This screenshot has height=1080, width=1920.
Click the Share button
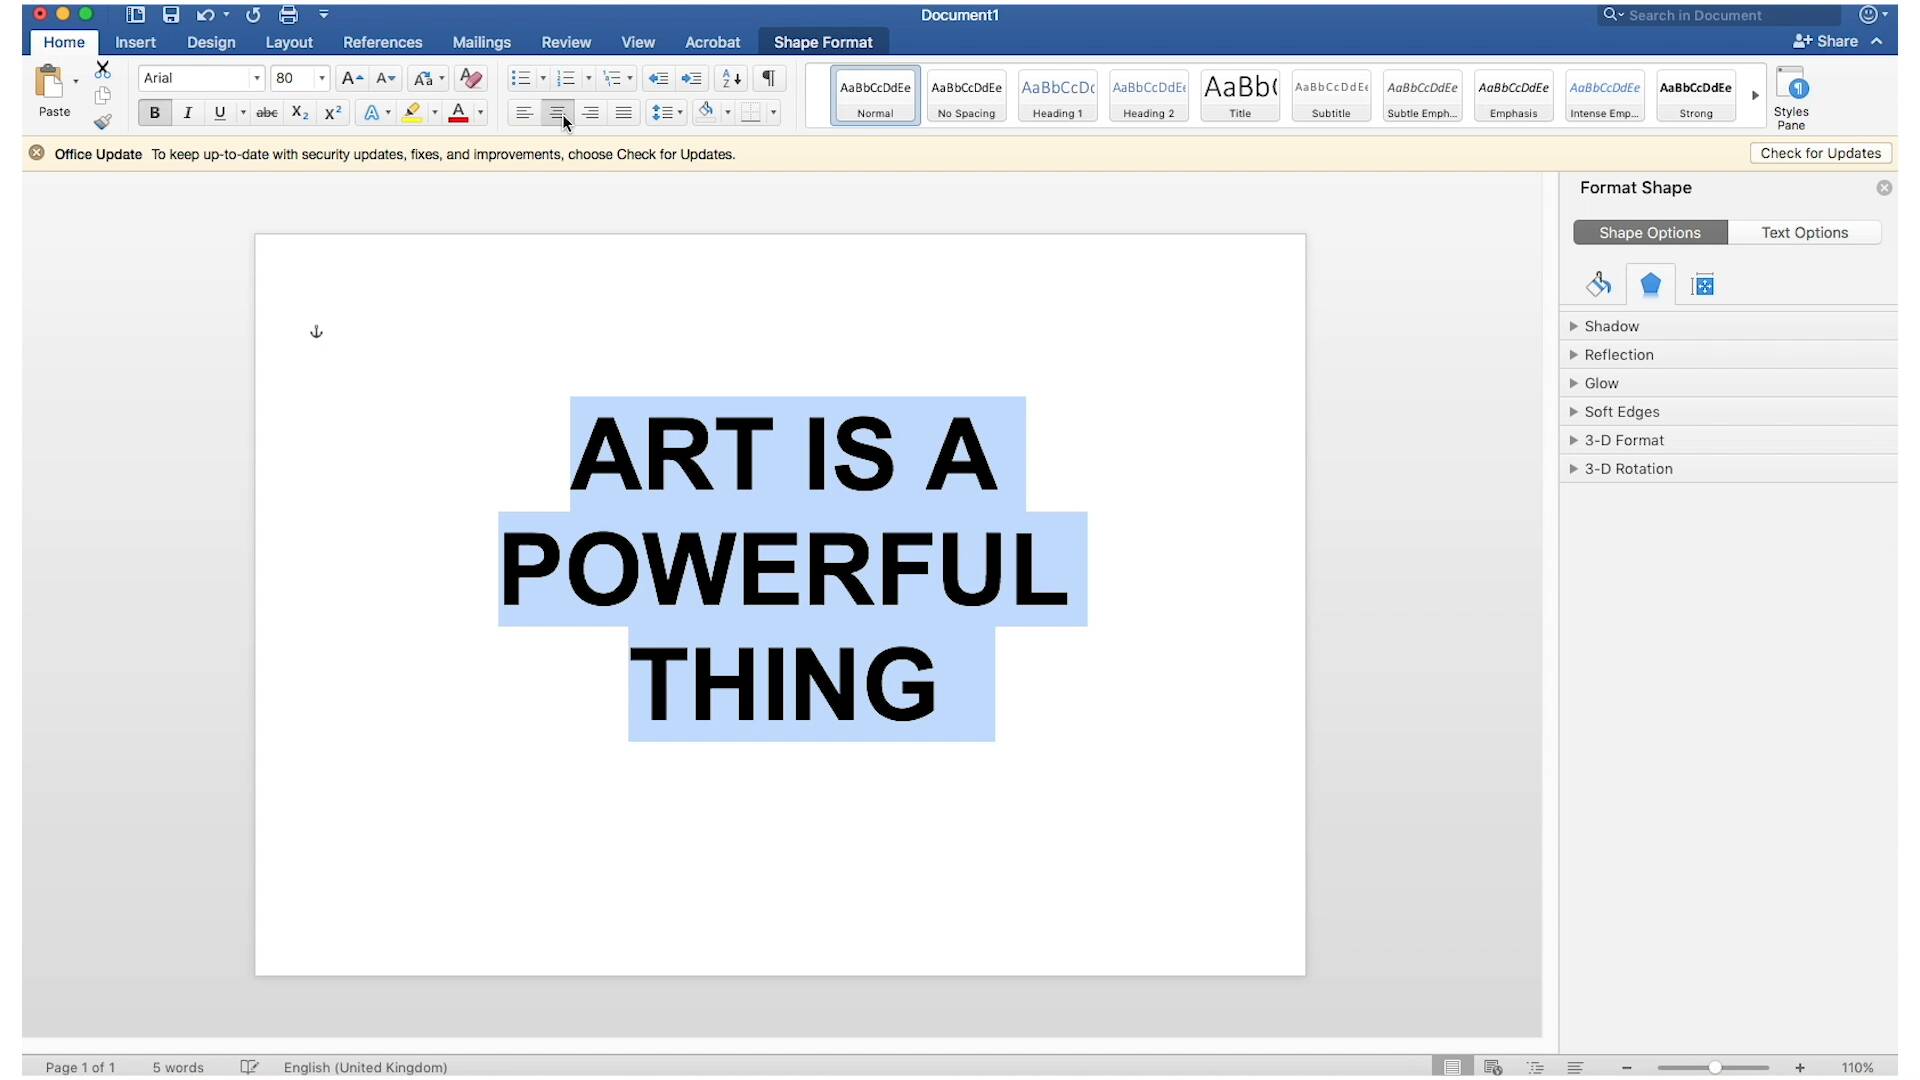tap(1826, 41)
